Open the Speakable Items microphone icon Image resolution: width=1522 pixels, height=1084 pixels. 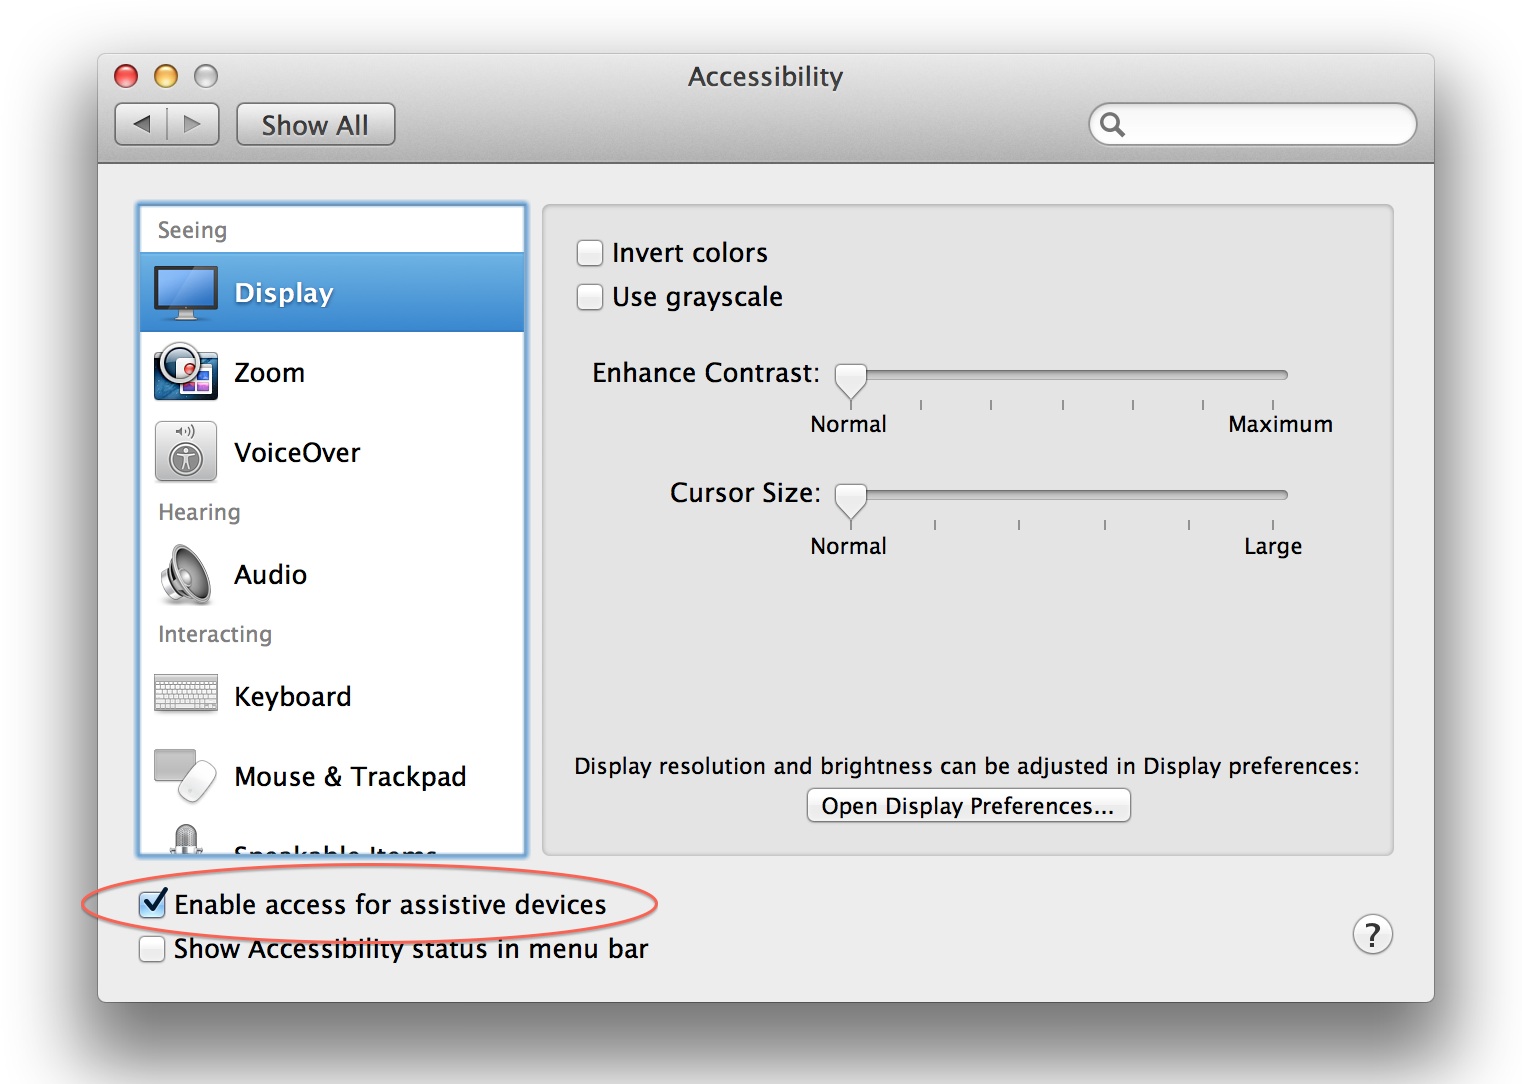(186, 839)
